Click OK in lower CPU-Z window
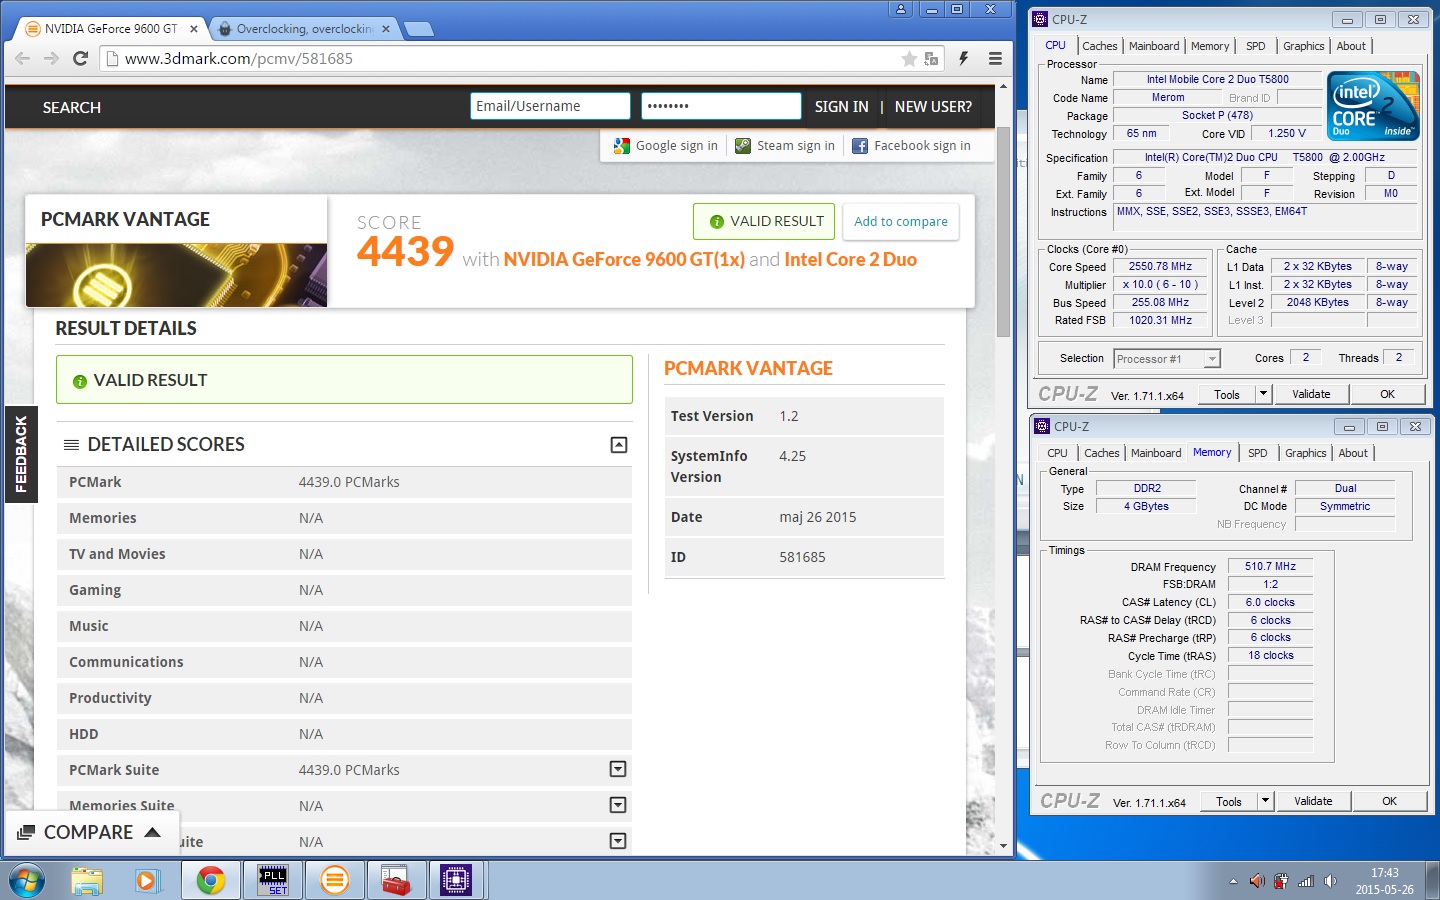 1389,801
